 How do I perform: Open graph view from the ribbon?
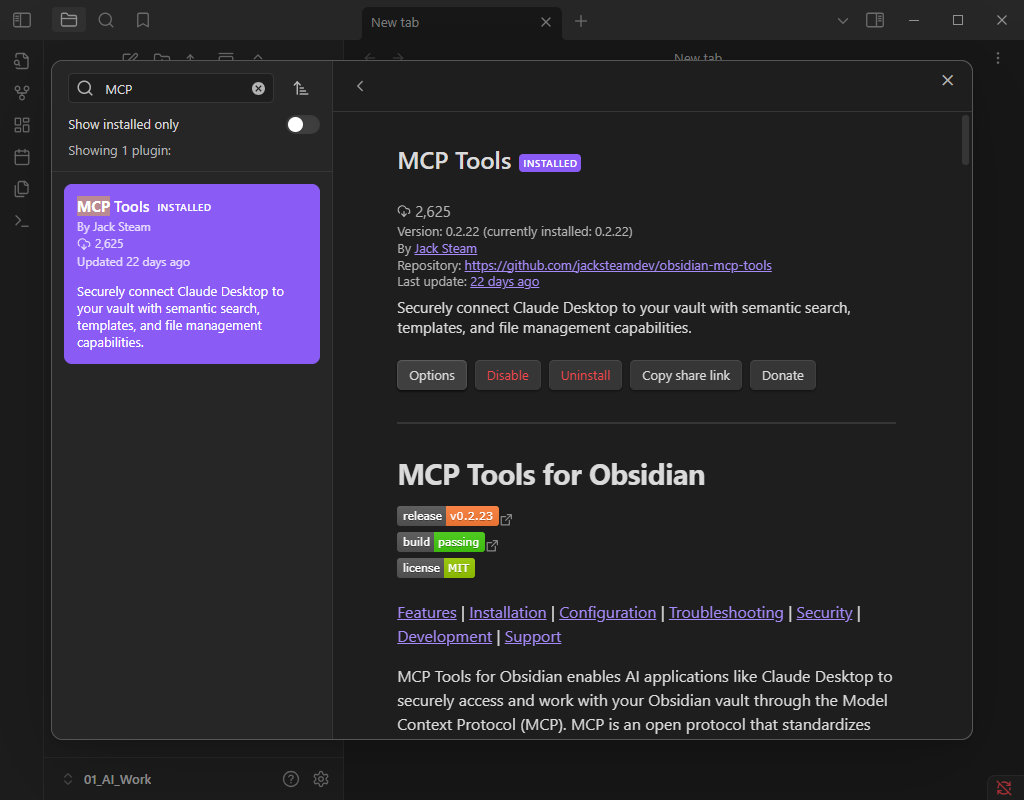point(22,93)
